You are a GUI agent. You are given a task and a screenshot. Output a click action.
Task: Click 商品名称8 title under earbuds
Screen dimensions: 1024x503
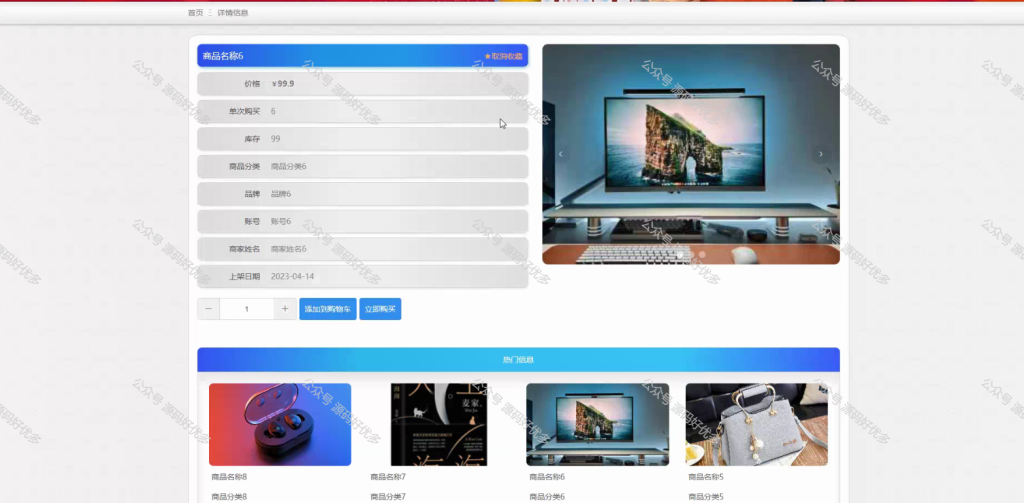point(229,477)
